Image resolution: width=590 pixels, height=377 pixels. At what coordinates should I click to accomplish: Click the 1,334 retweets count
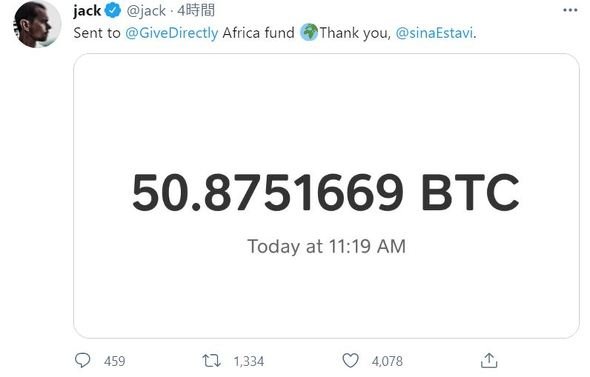click(x=249, y=361)
